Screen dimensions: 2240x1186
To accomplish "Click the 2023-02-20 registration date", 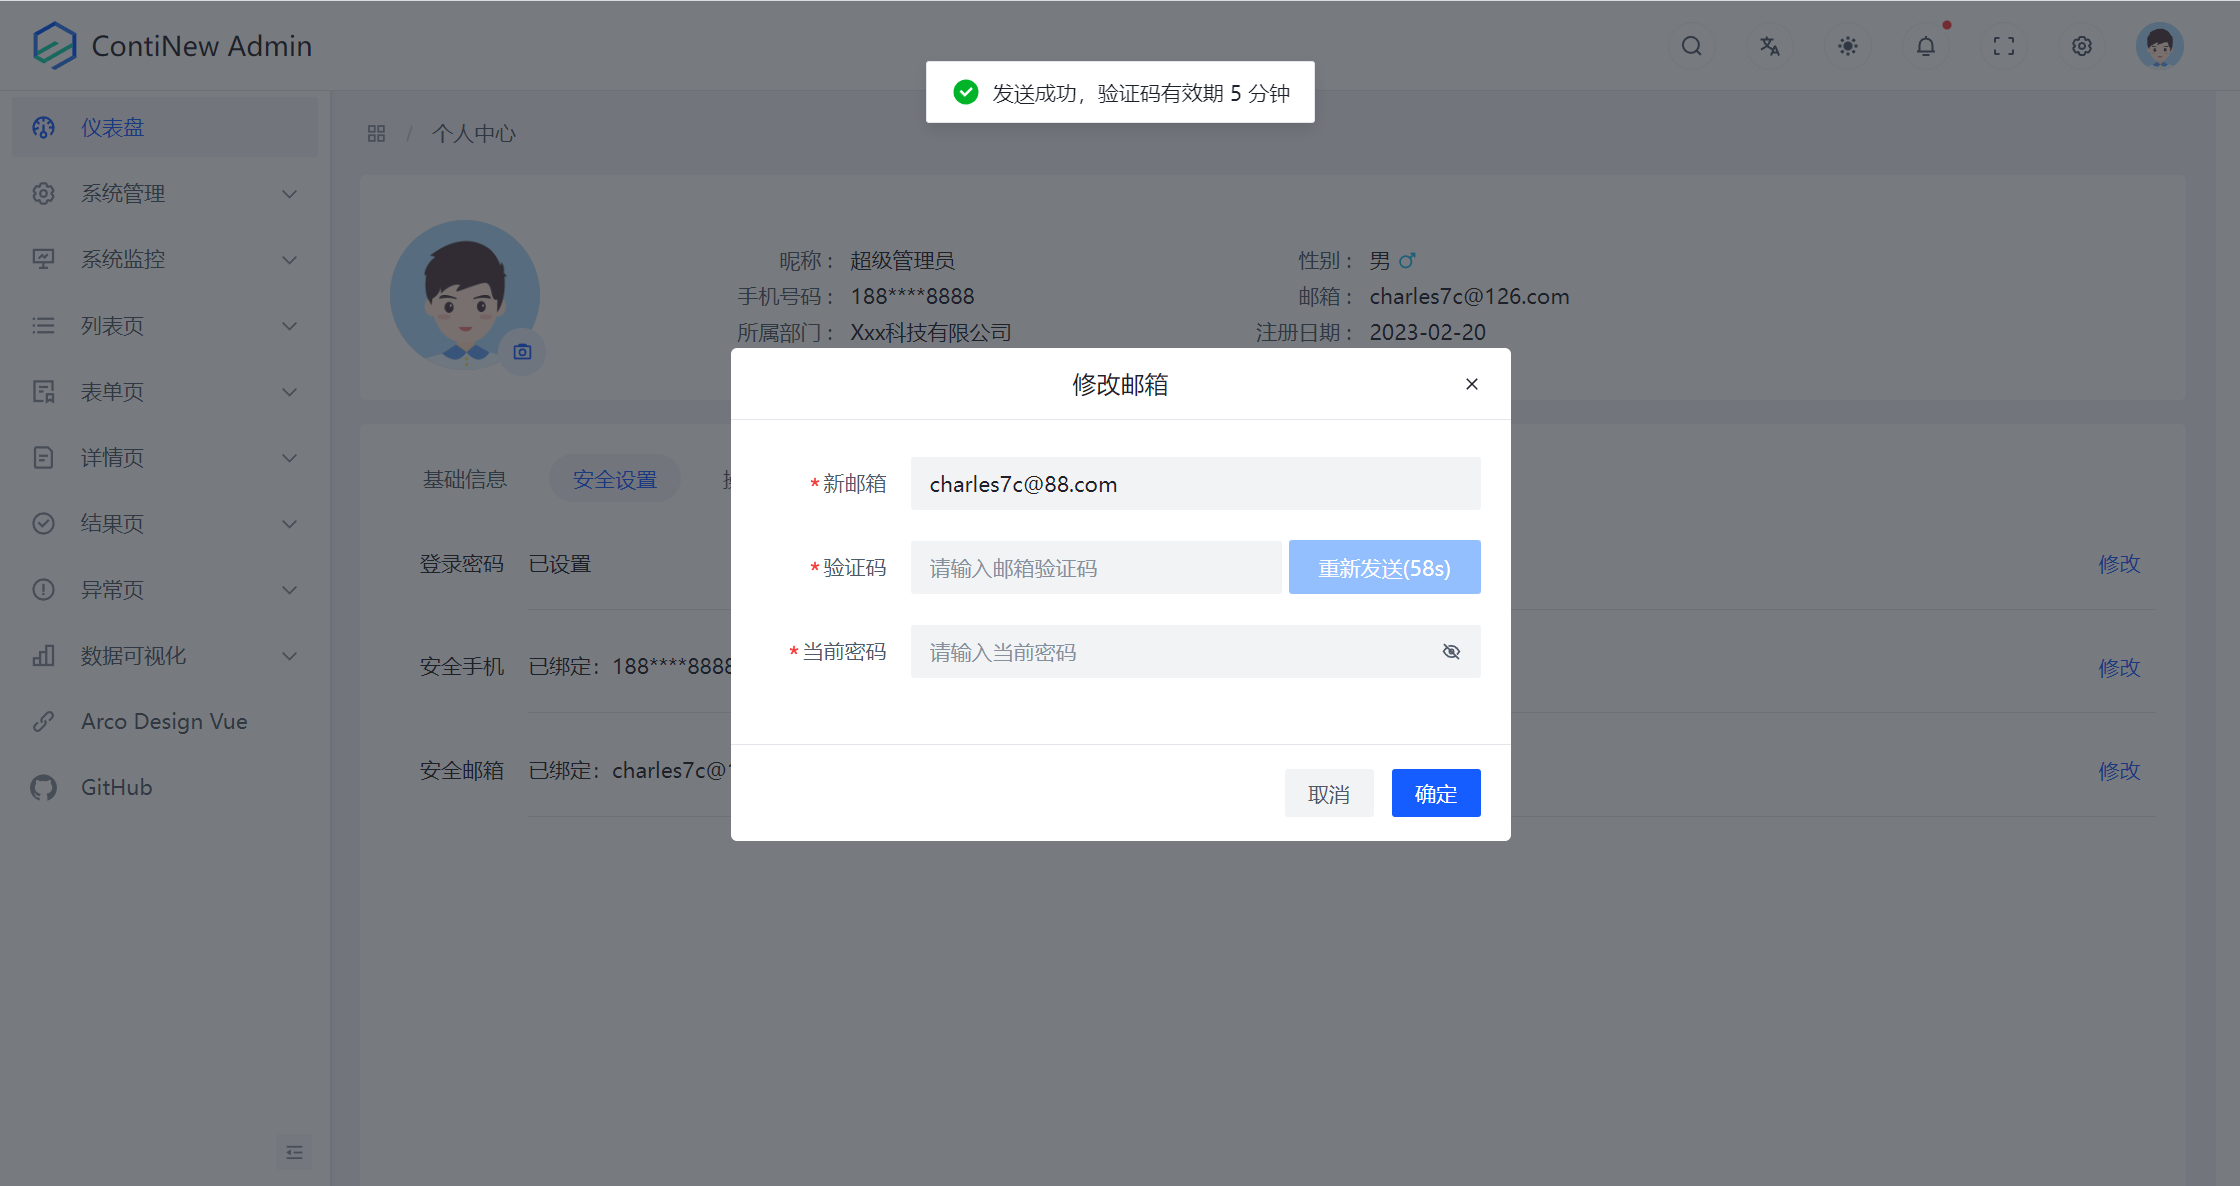I will pyautogui.click(x=1427, y=332).
